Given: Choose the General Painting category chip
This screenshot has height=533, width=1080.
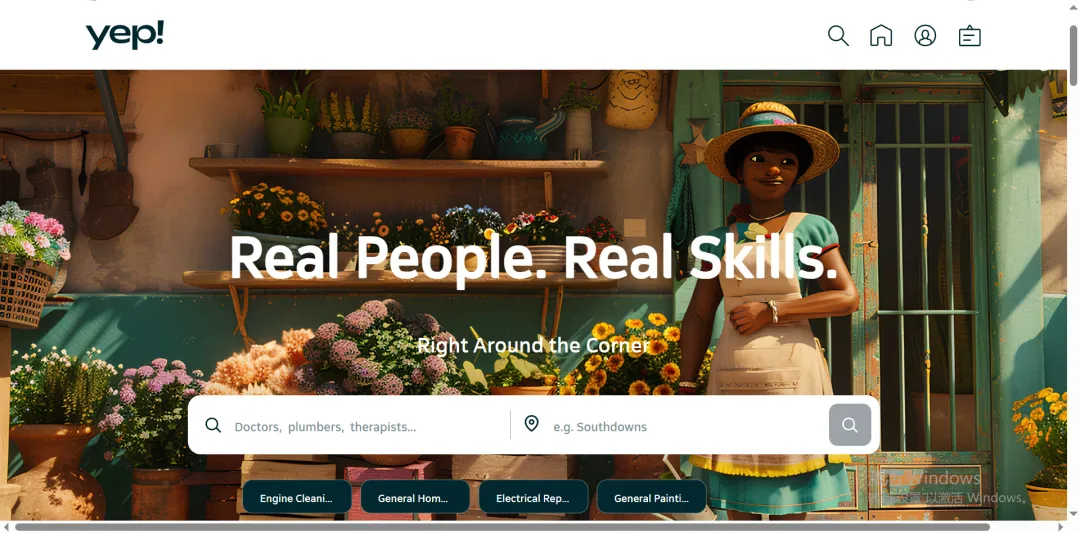Looking at the screenshot, I should point(651,498).
